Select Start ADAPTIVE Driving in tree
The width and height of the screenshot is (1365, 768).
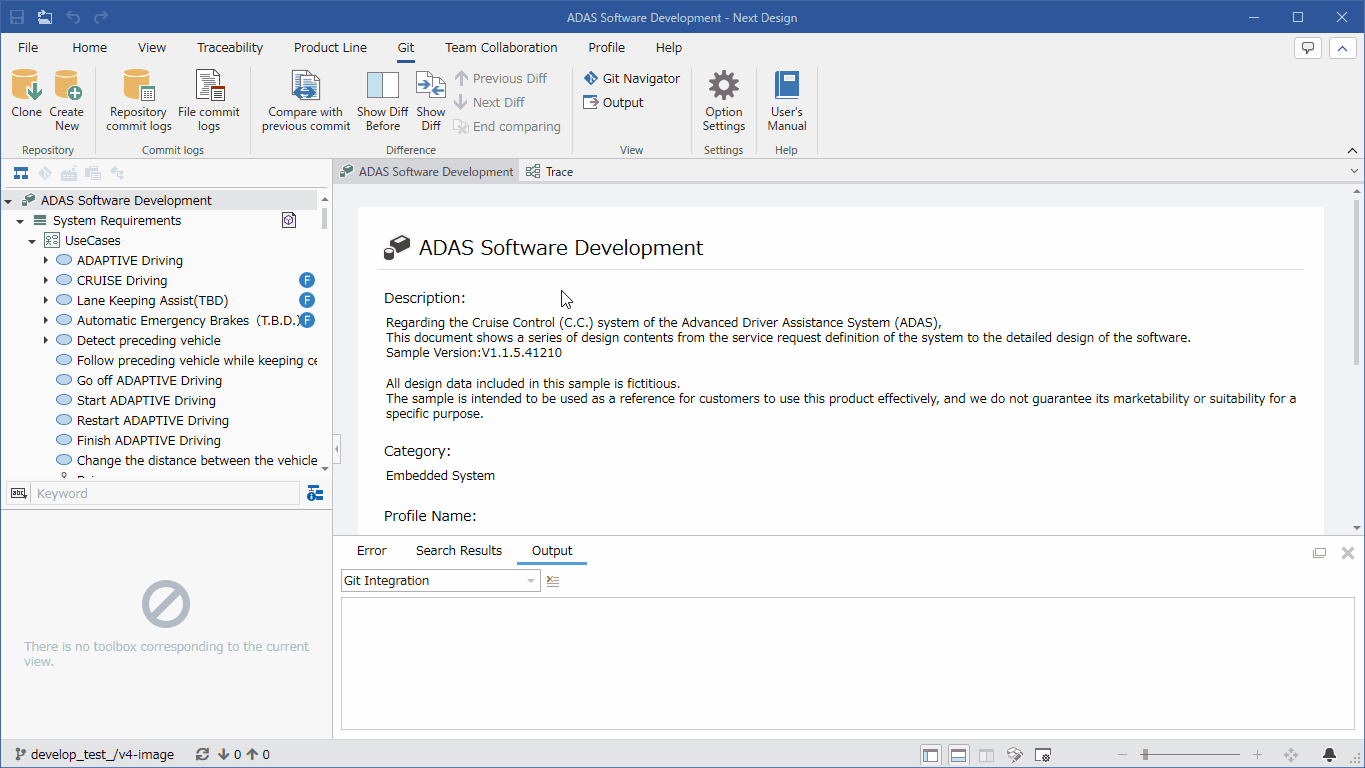pos(146,400)
